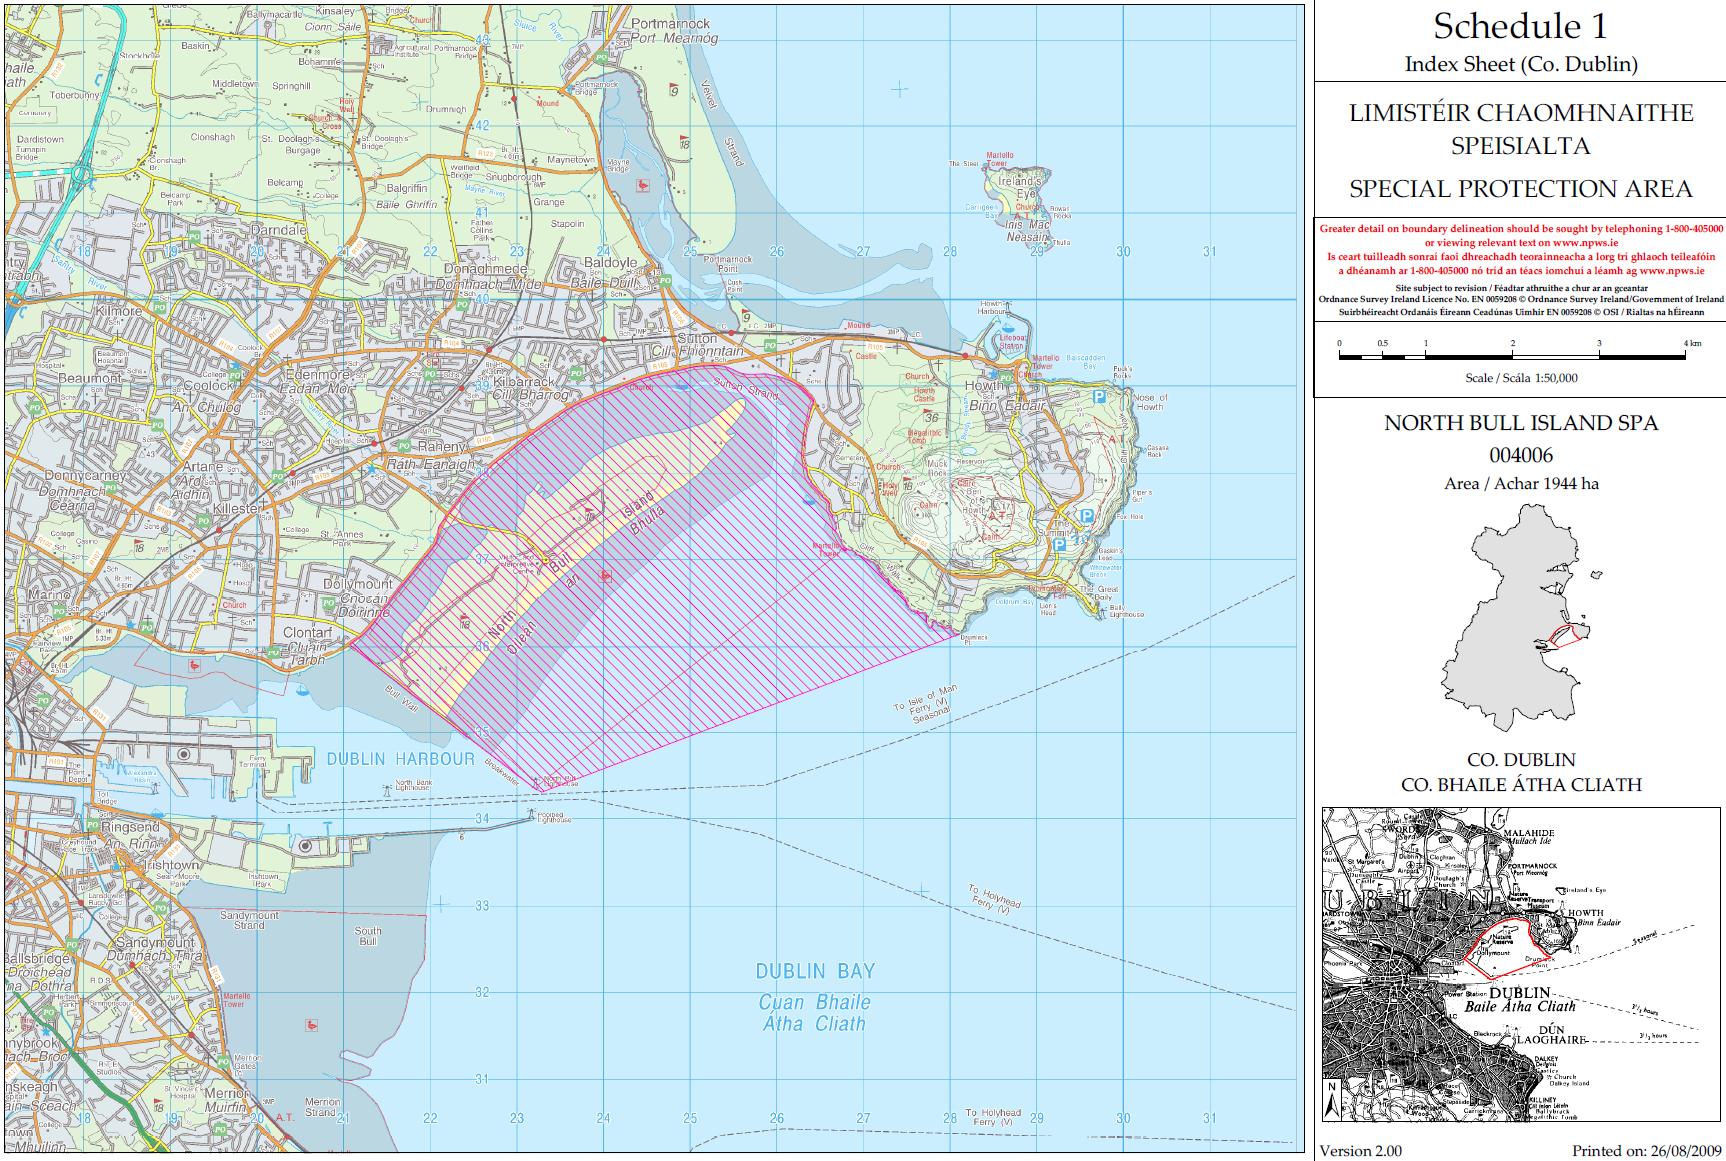Click the 'Dollymount' place name
The image size is (1726, 1161).
click(x=358, y=584)
